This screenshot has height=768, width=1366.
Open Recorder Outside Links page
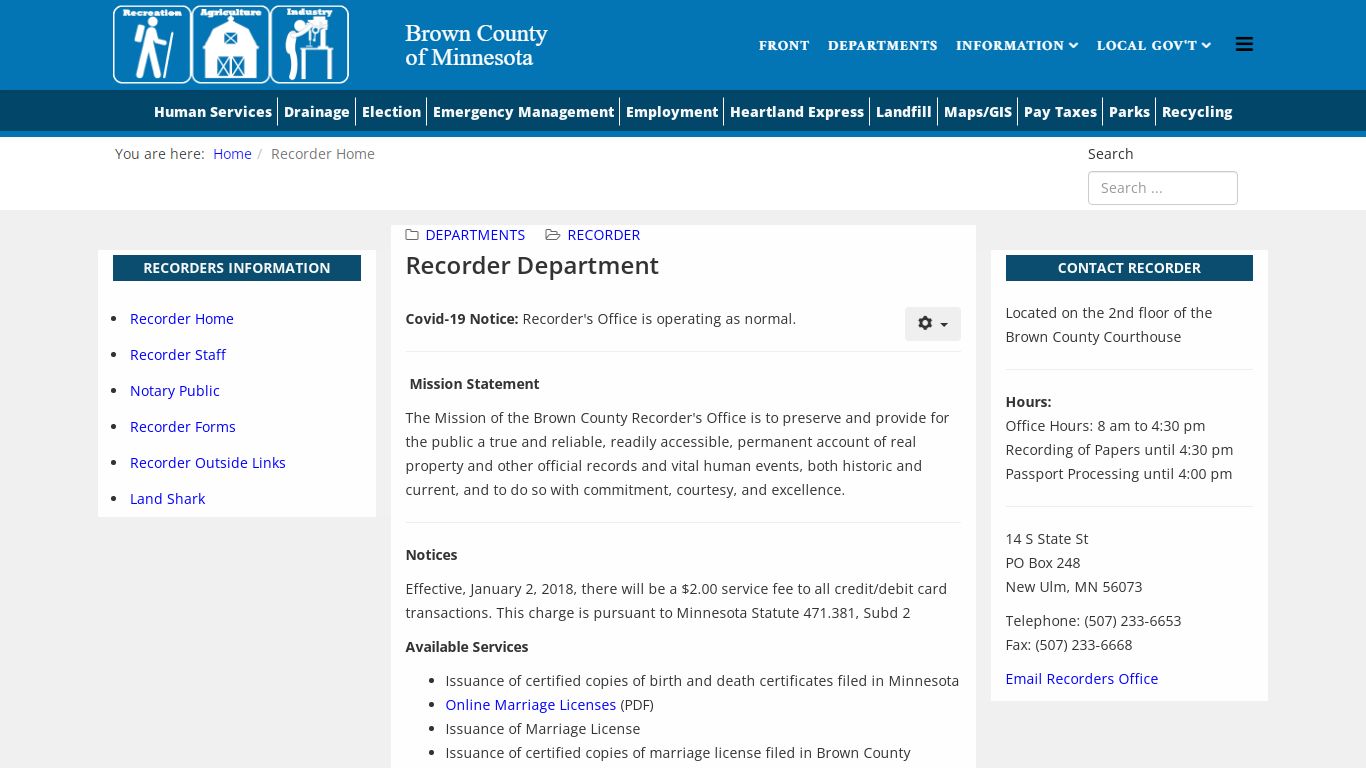tap(208, 463)
